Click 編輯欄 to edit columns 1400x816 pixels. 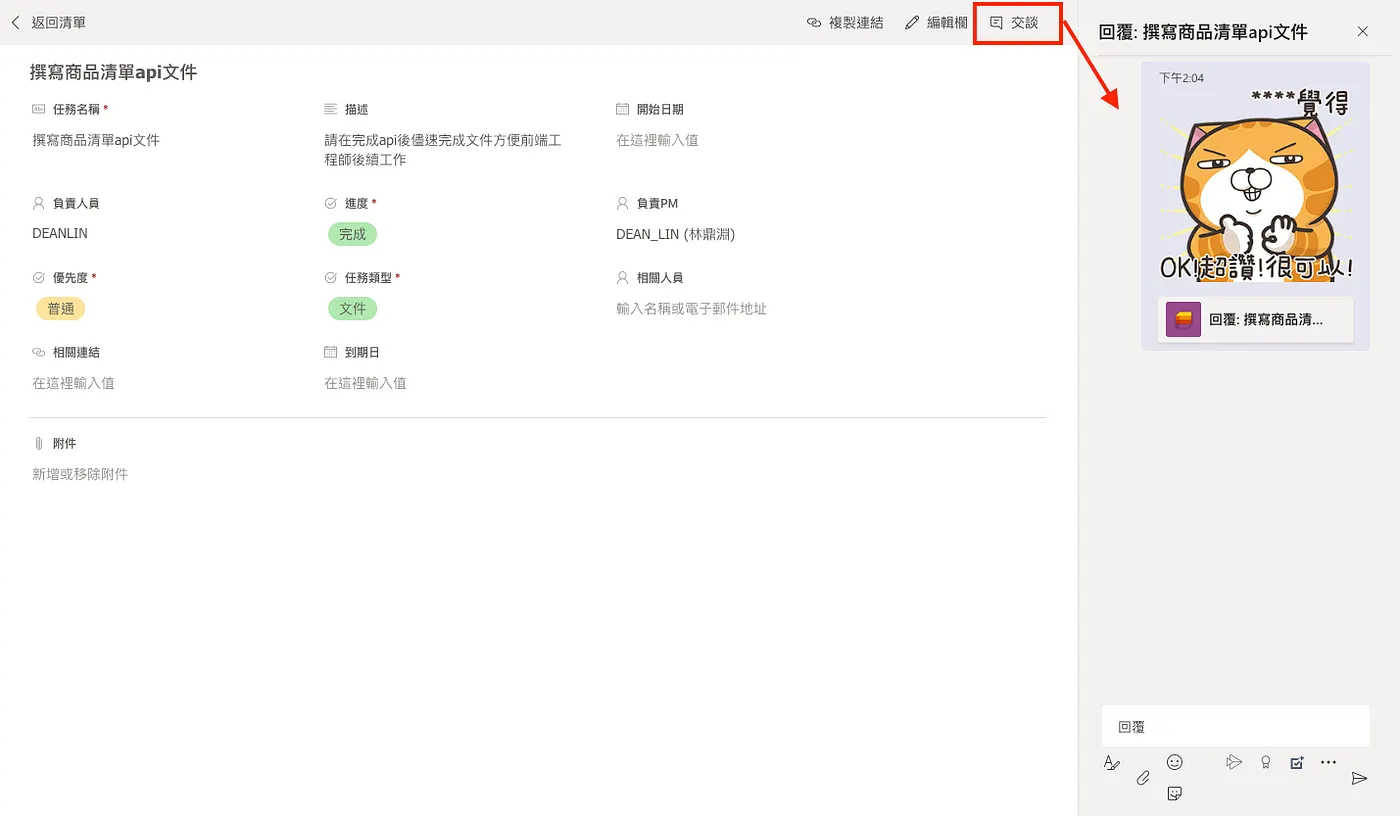[936, 22]
